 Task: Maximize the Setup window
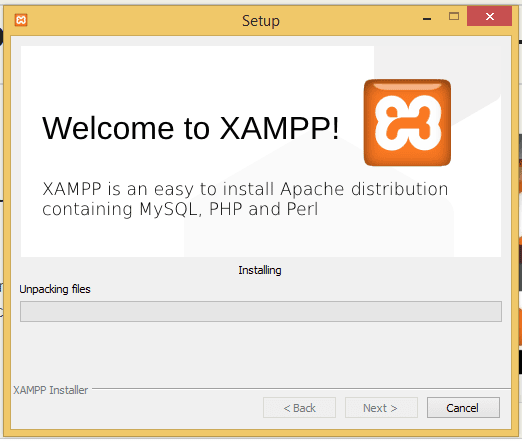tap(454, 16)
